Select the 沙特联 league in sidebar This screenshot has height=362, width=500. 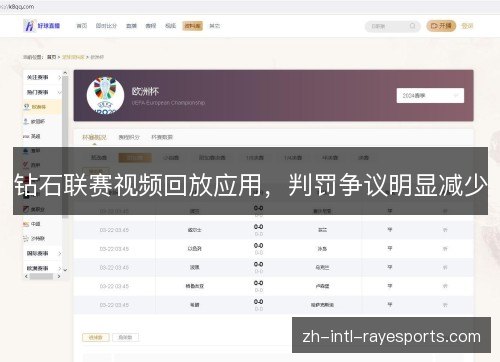point(34,239)
